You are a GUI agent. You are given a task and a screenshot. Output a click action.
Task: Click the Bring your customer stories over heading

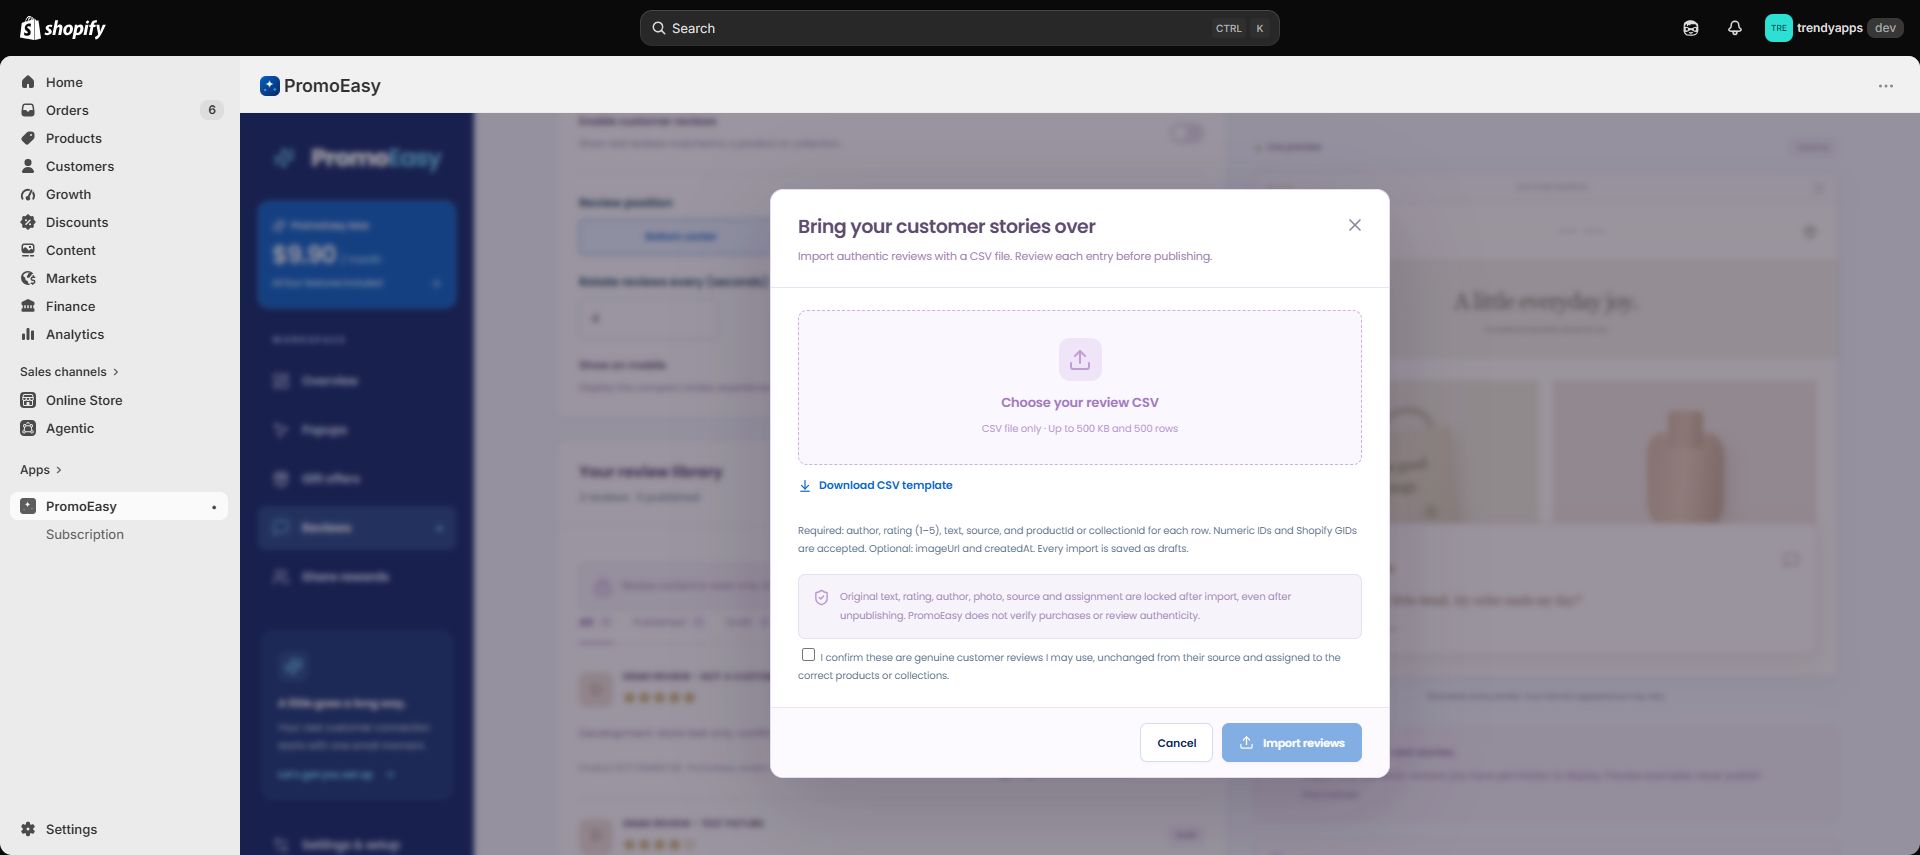946,227
